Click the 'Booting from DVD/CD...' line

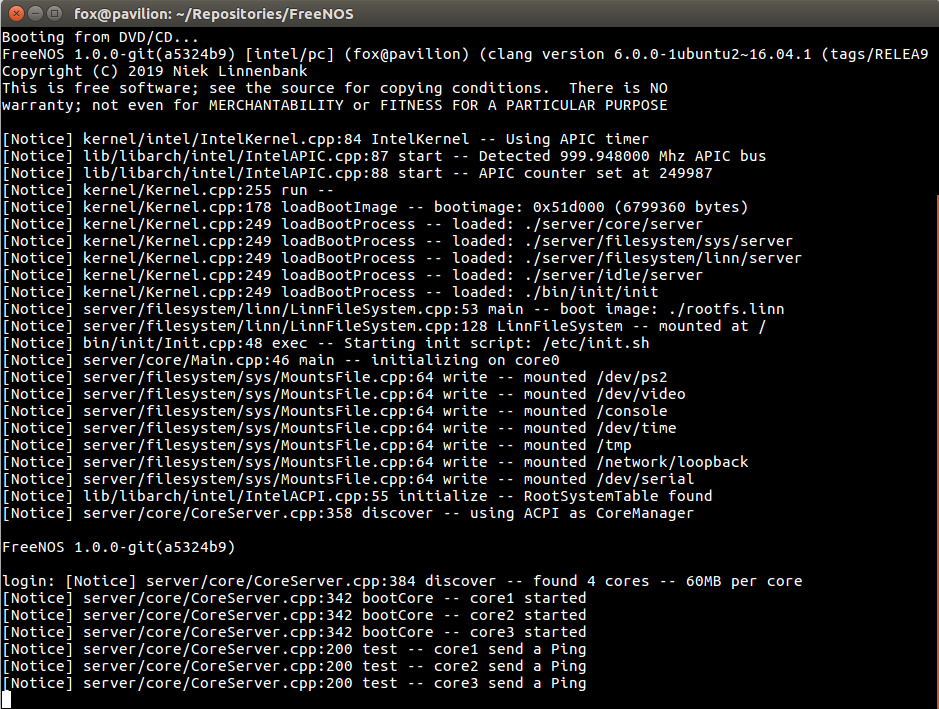click(x=88, y=37)
